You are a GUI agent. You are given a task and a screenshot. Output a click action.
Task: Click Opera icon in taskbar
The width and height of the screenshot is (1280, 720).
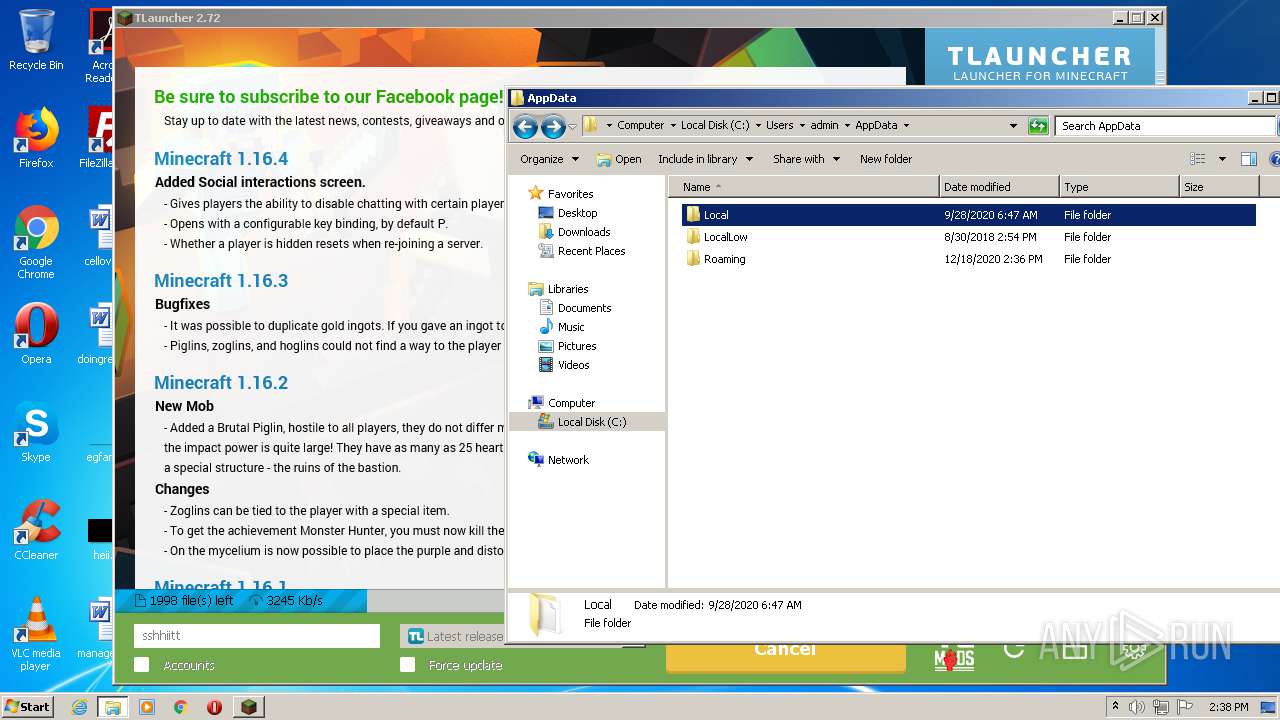(x=214, y=707)
